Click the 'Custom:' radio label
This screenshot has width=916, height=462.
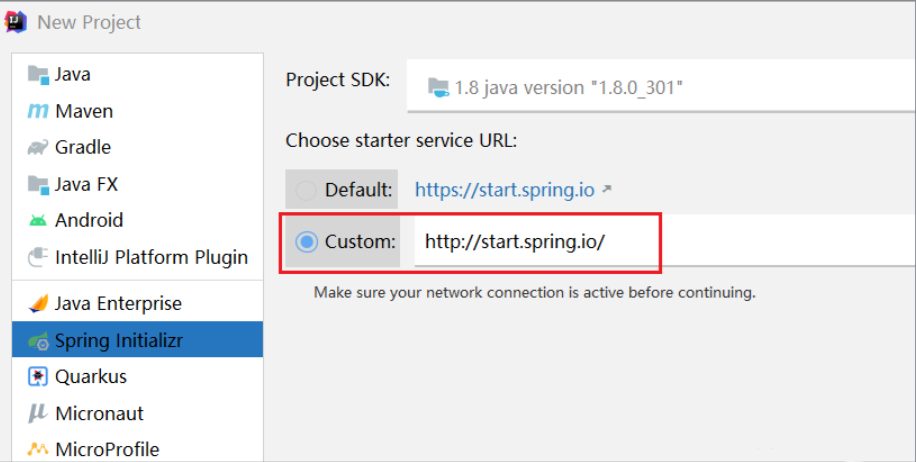(x=360, y=242)
